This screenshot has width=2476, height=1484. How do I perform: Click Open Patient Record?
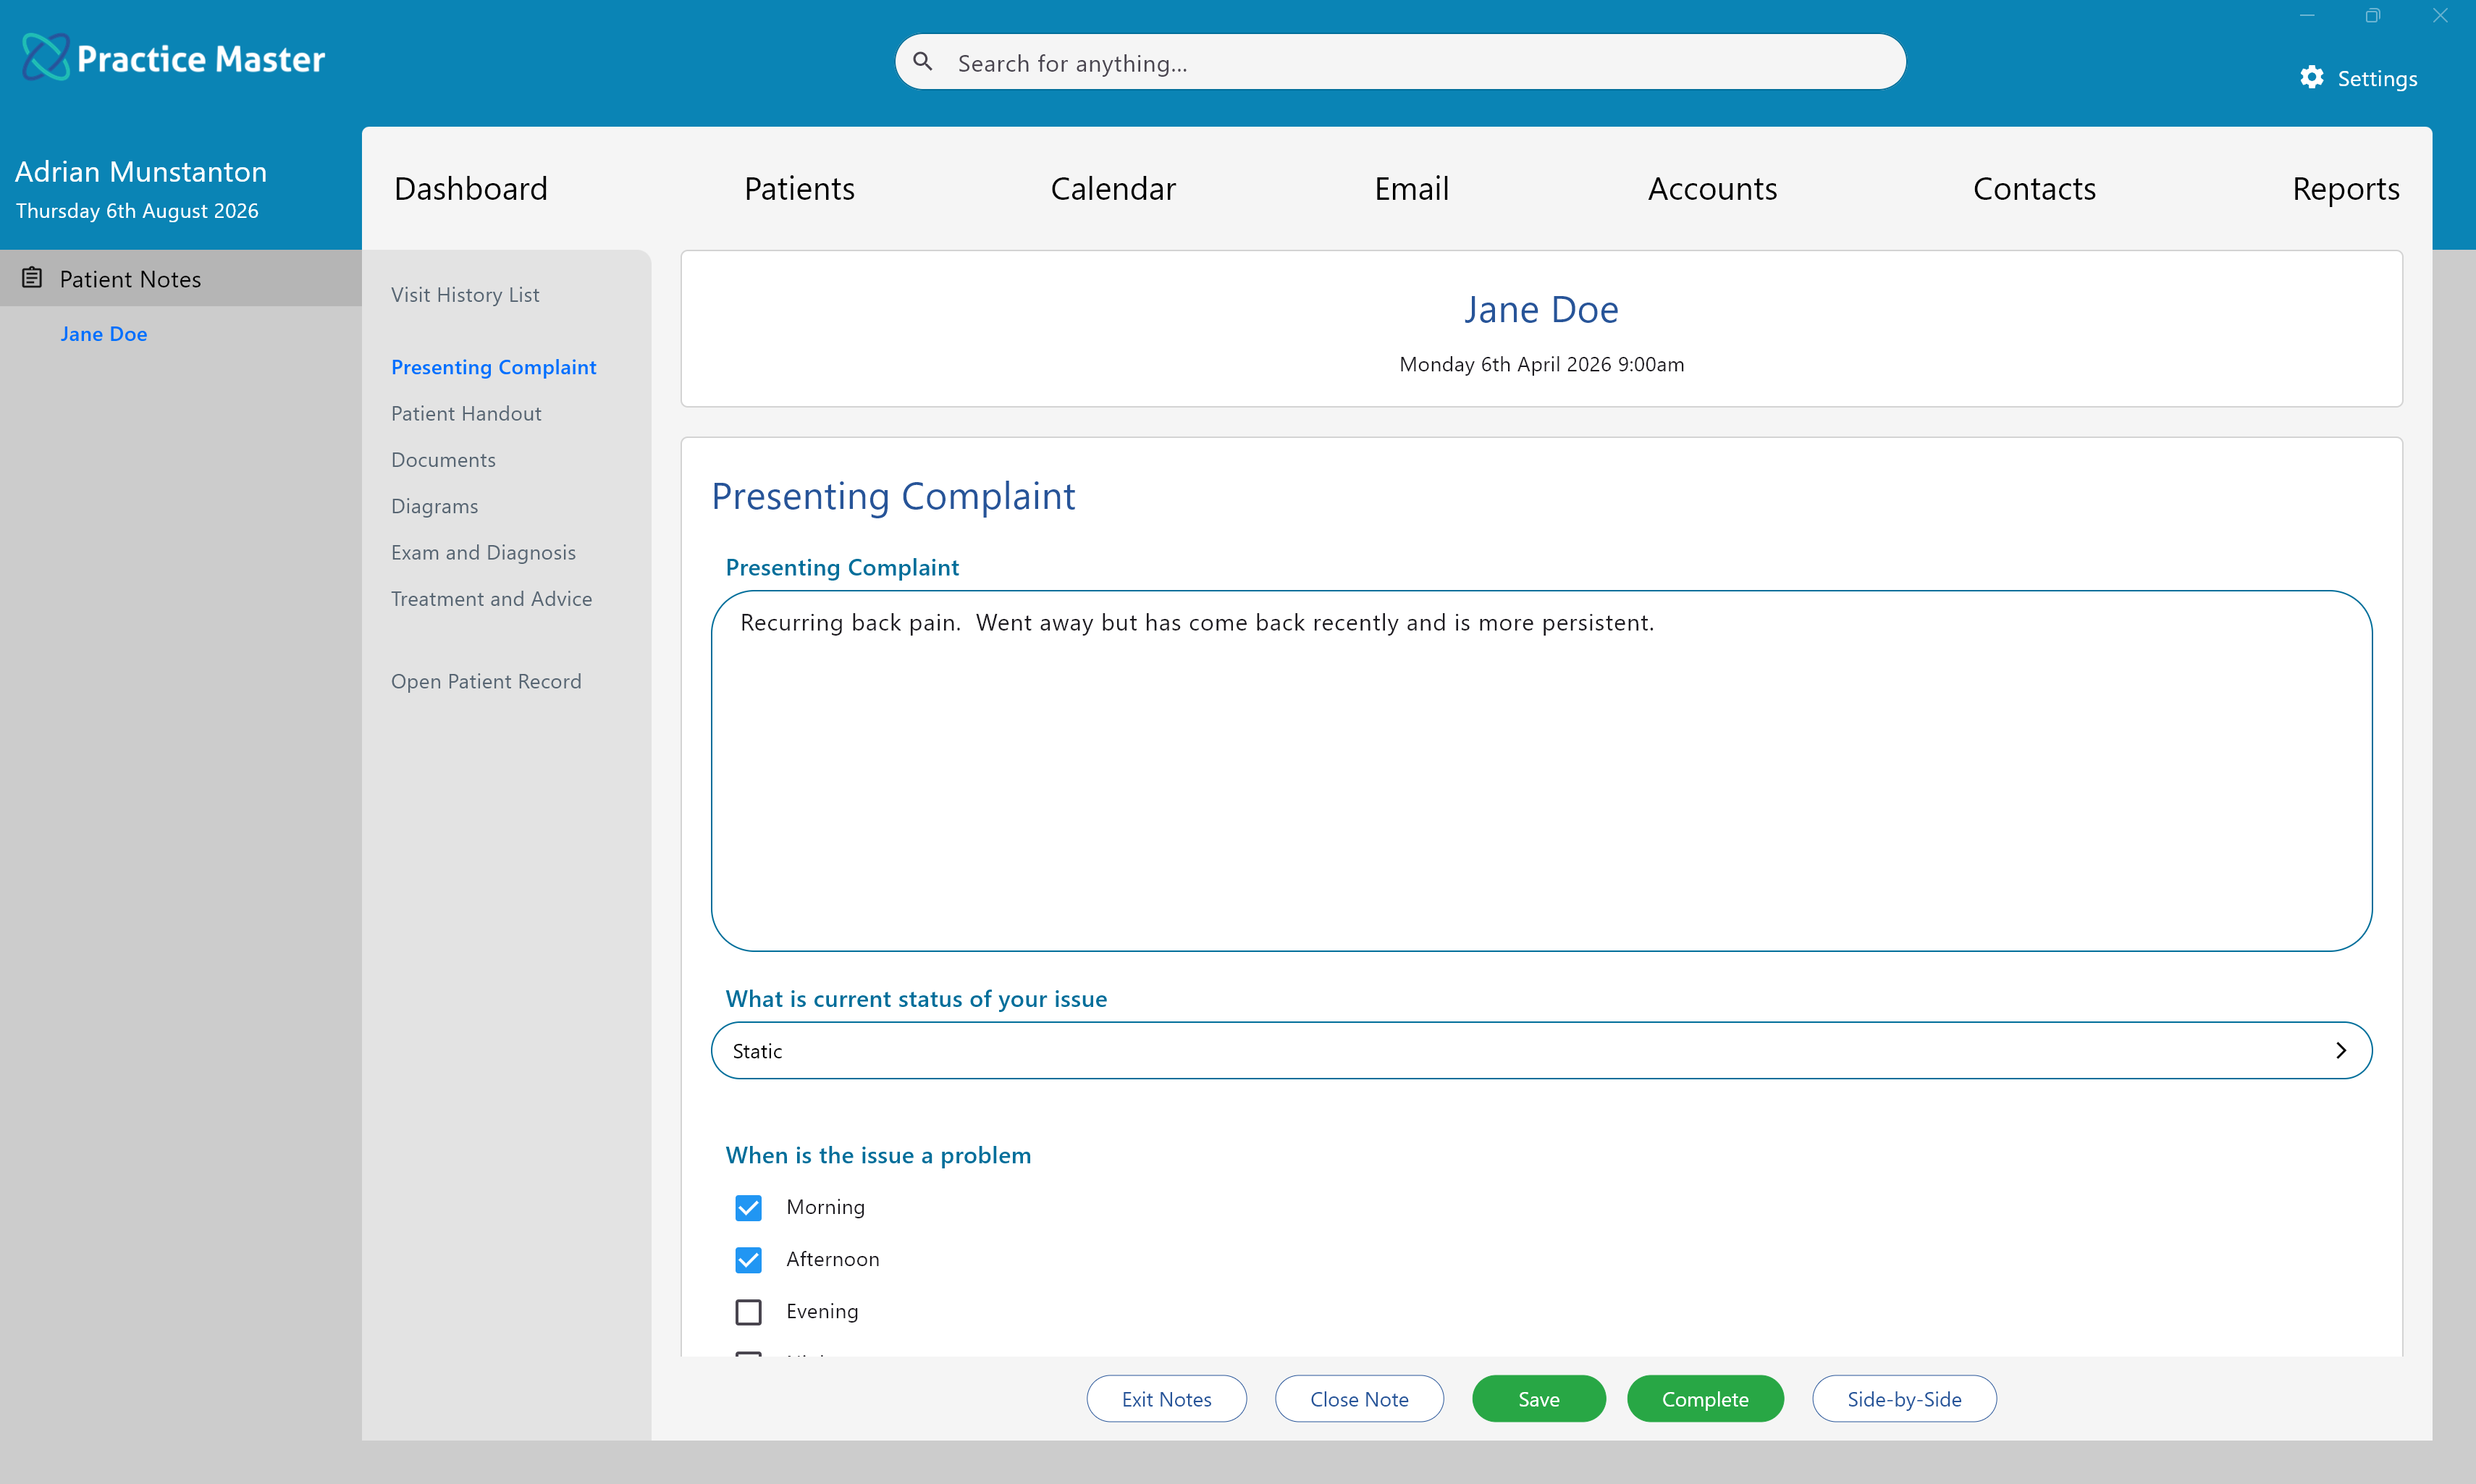point(486,681)
